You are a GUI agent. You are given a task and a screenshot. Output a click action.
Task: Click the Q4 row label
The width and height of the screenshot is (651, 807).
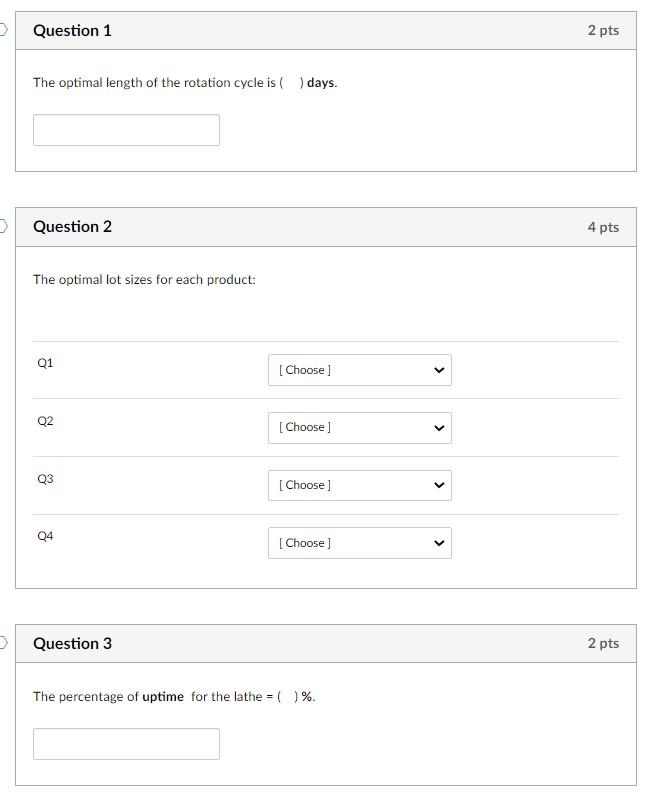[44, 536]
